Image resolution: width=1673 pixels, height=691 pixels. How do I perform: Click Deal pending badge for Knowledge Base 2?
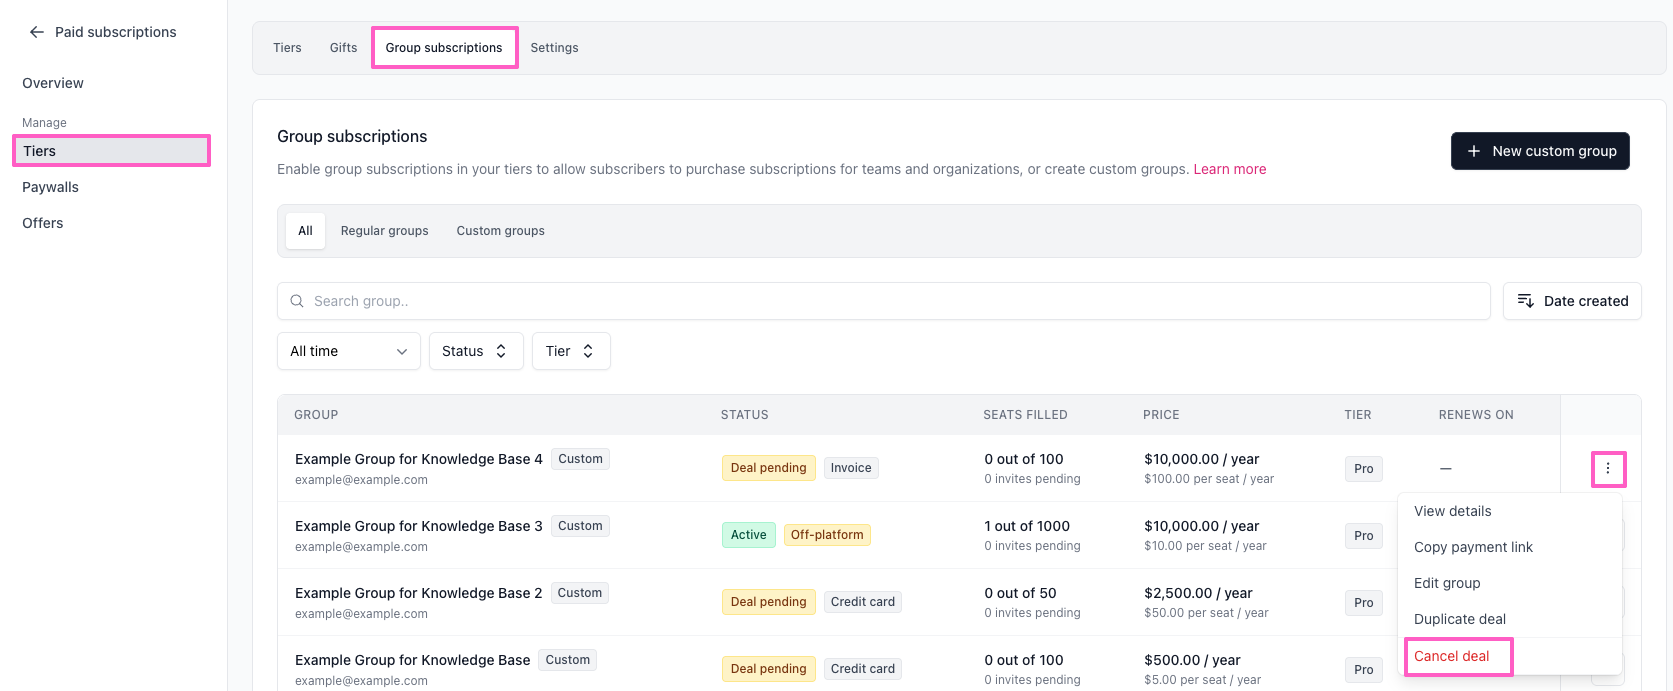click(x=768, y=602)
